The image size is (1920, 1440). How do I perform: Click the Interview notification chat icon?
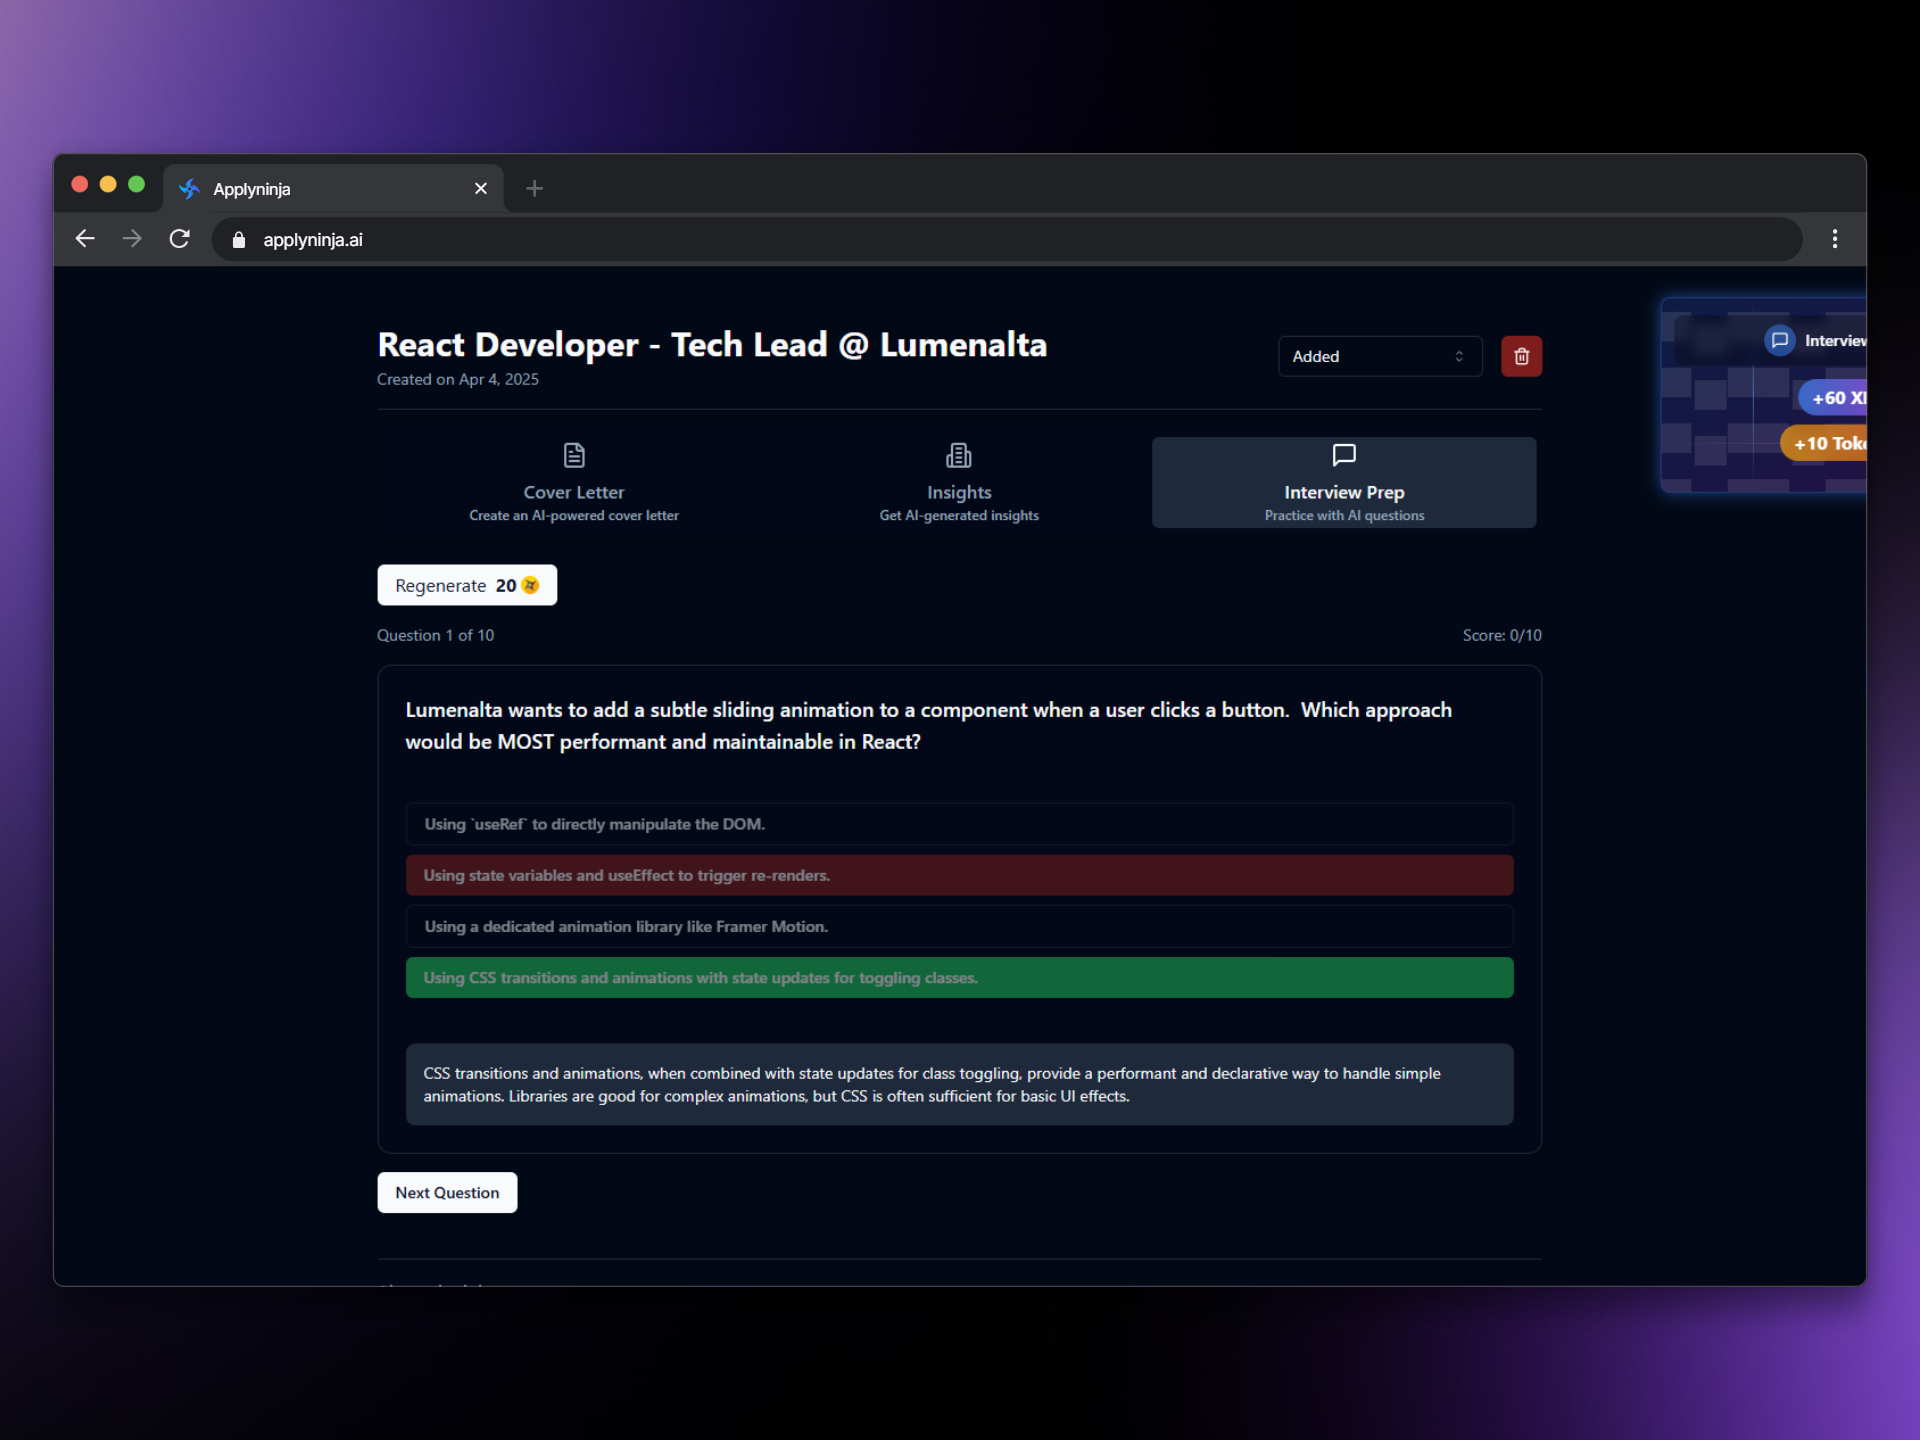tap(1779, 340)
